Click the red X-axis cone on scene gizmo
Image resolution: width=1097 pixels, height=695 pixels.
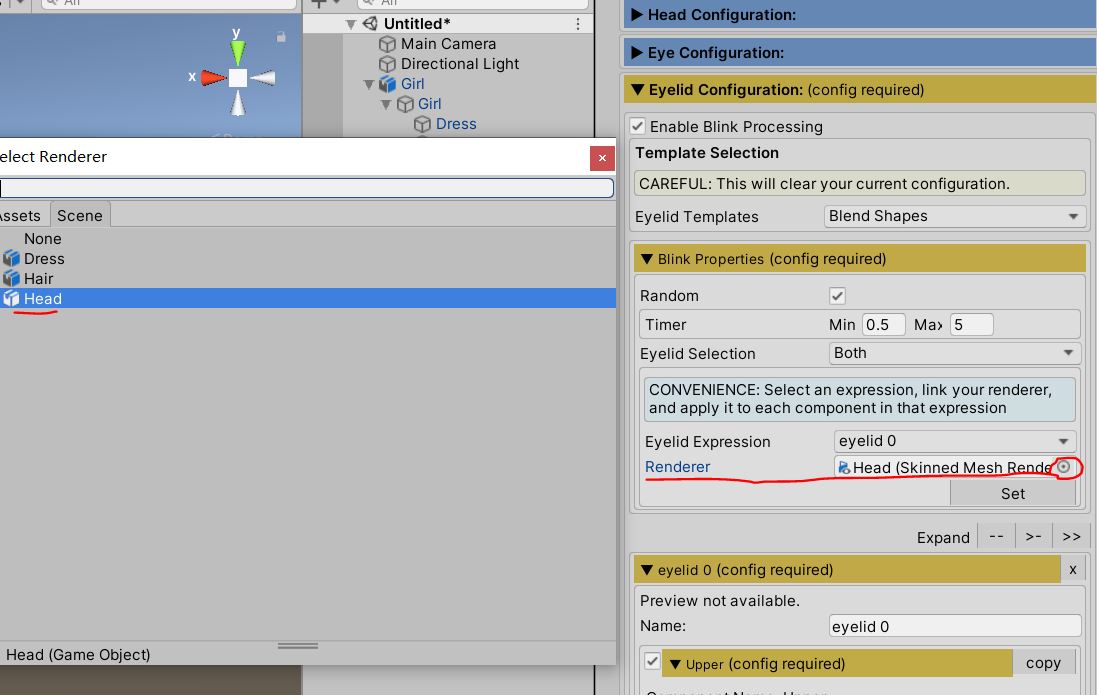213,77
